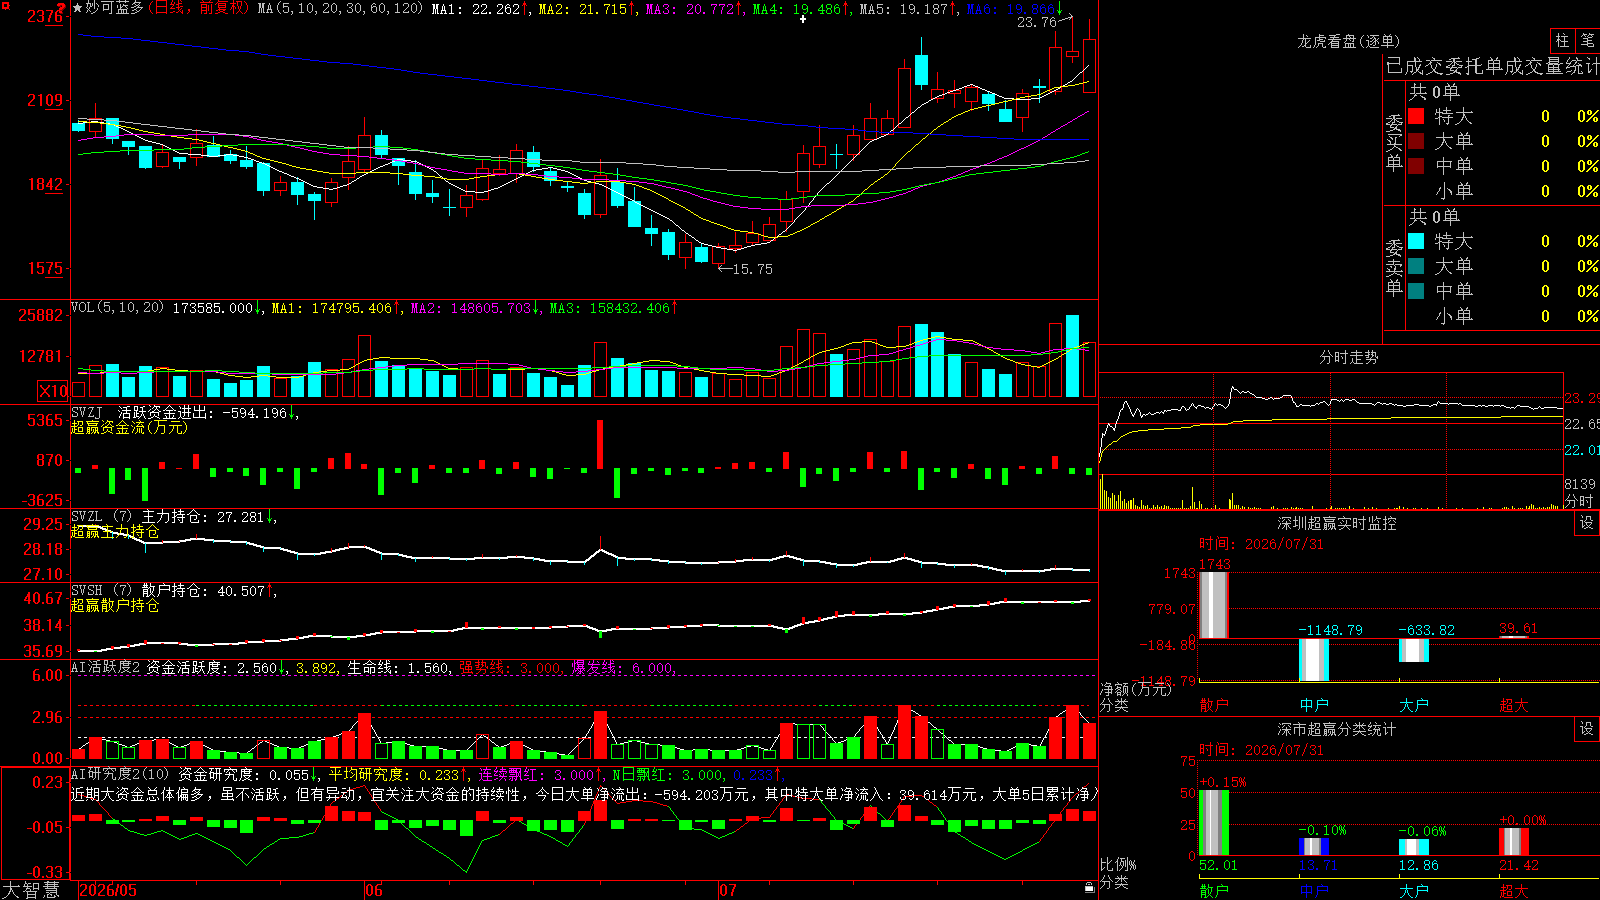The height and width of the screenshot is (900, 1600).
Task: Click the X10 volume scale box
Action: pyautogui.click(x=53, y=391)
